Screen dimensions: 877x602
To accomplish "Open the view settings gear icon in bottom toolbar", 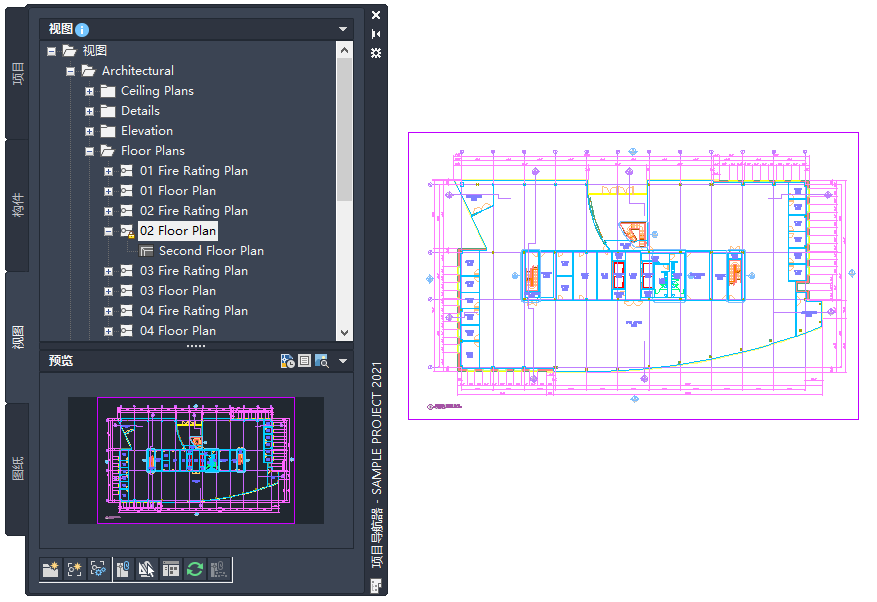I will click(98, 570).
